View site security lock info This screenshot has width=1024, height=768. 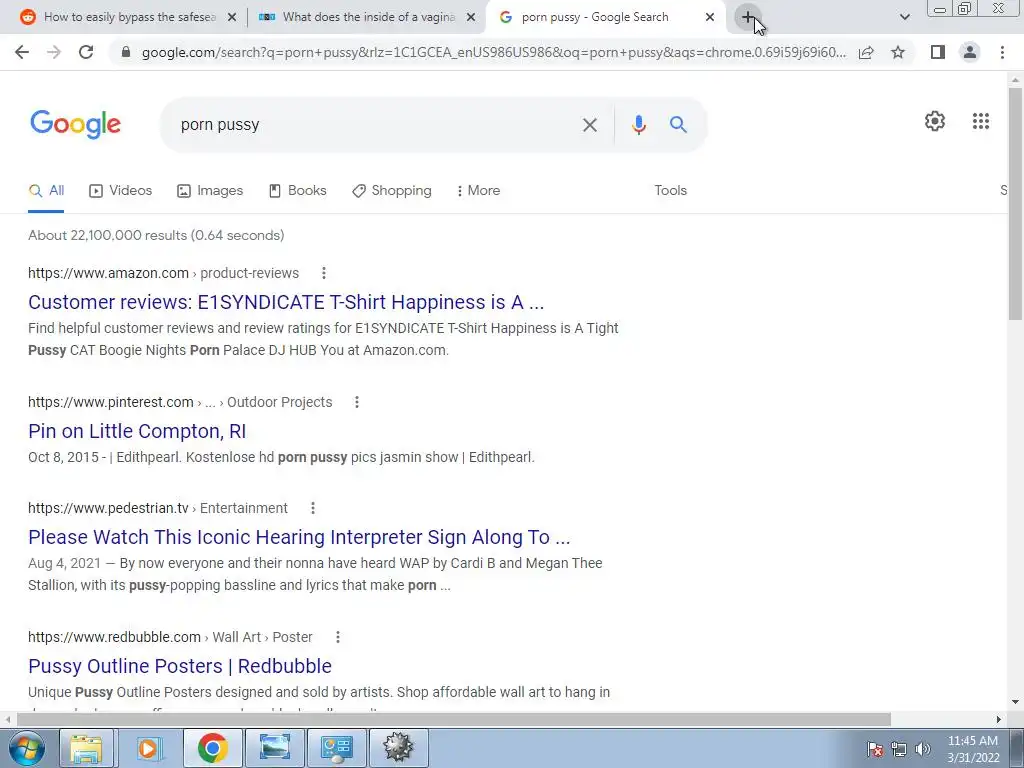click(126, 52)
